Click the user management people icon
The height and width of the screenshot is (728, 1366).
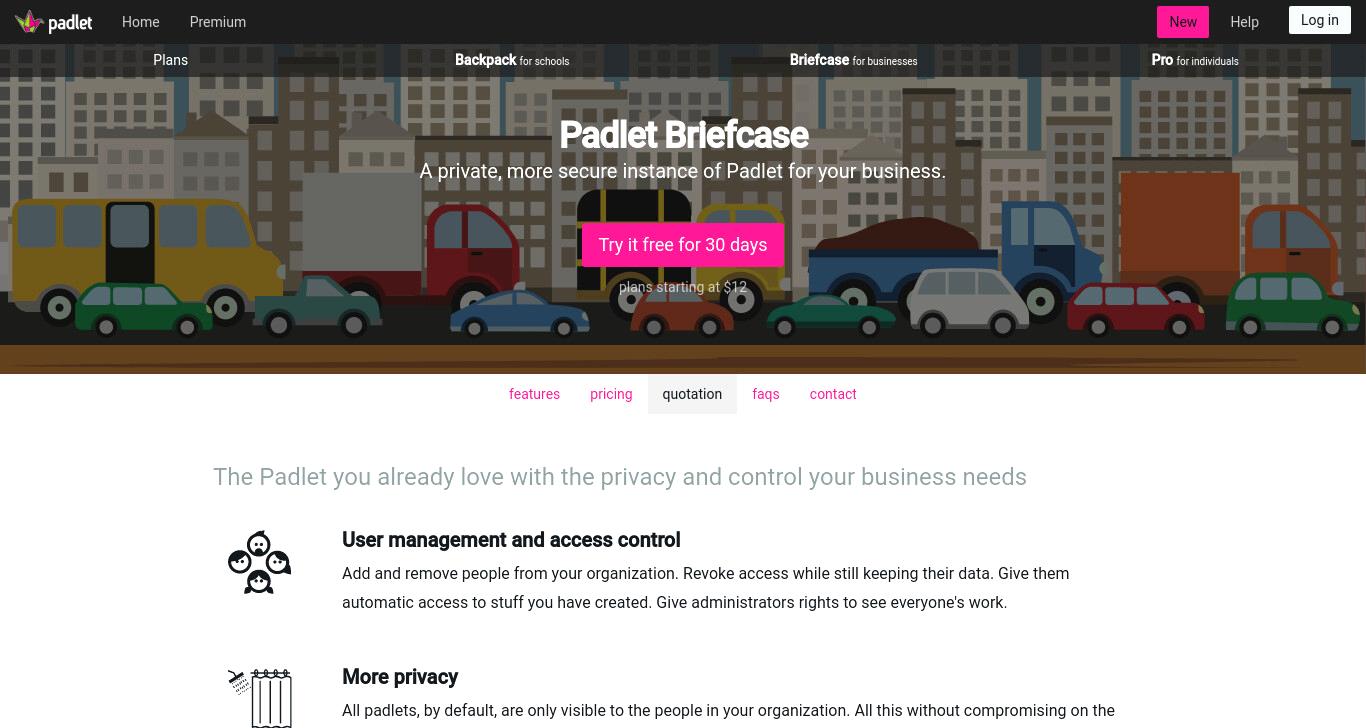click(259, 562)
